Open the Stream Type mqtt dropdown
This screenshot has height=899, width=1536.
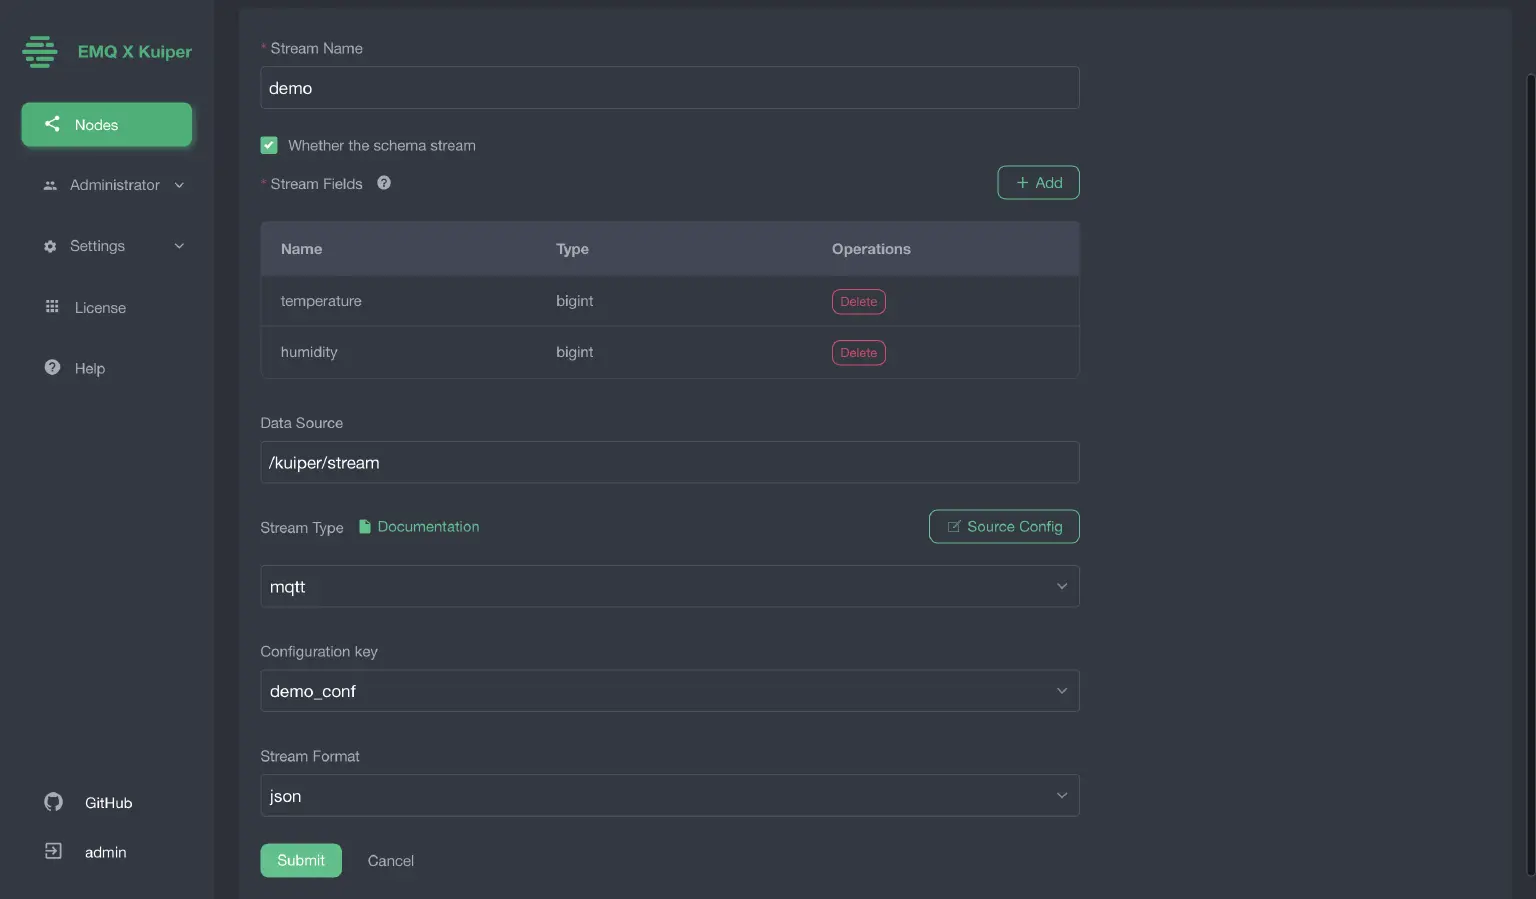[669, 586]
